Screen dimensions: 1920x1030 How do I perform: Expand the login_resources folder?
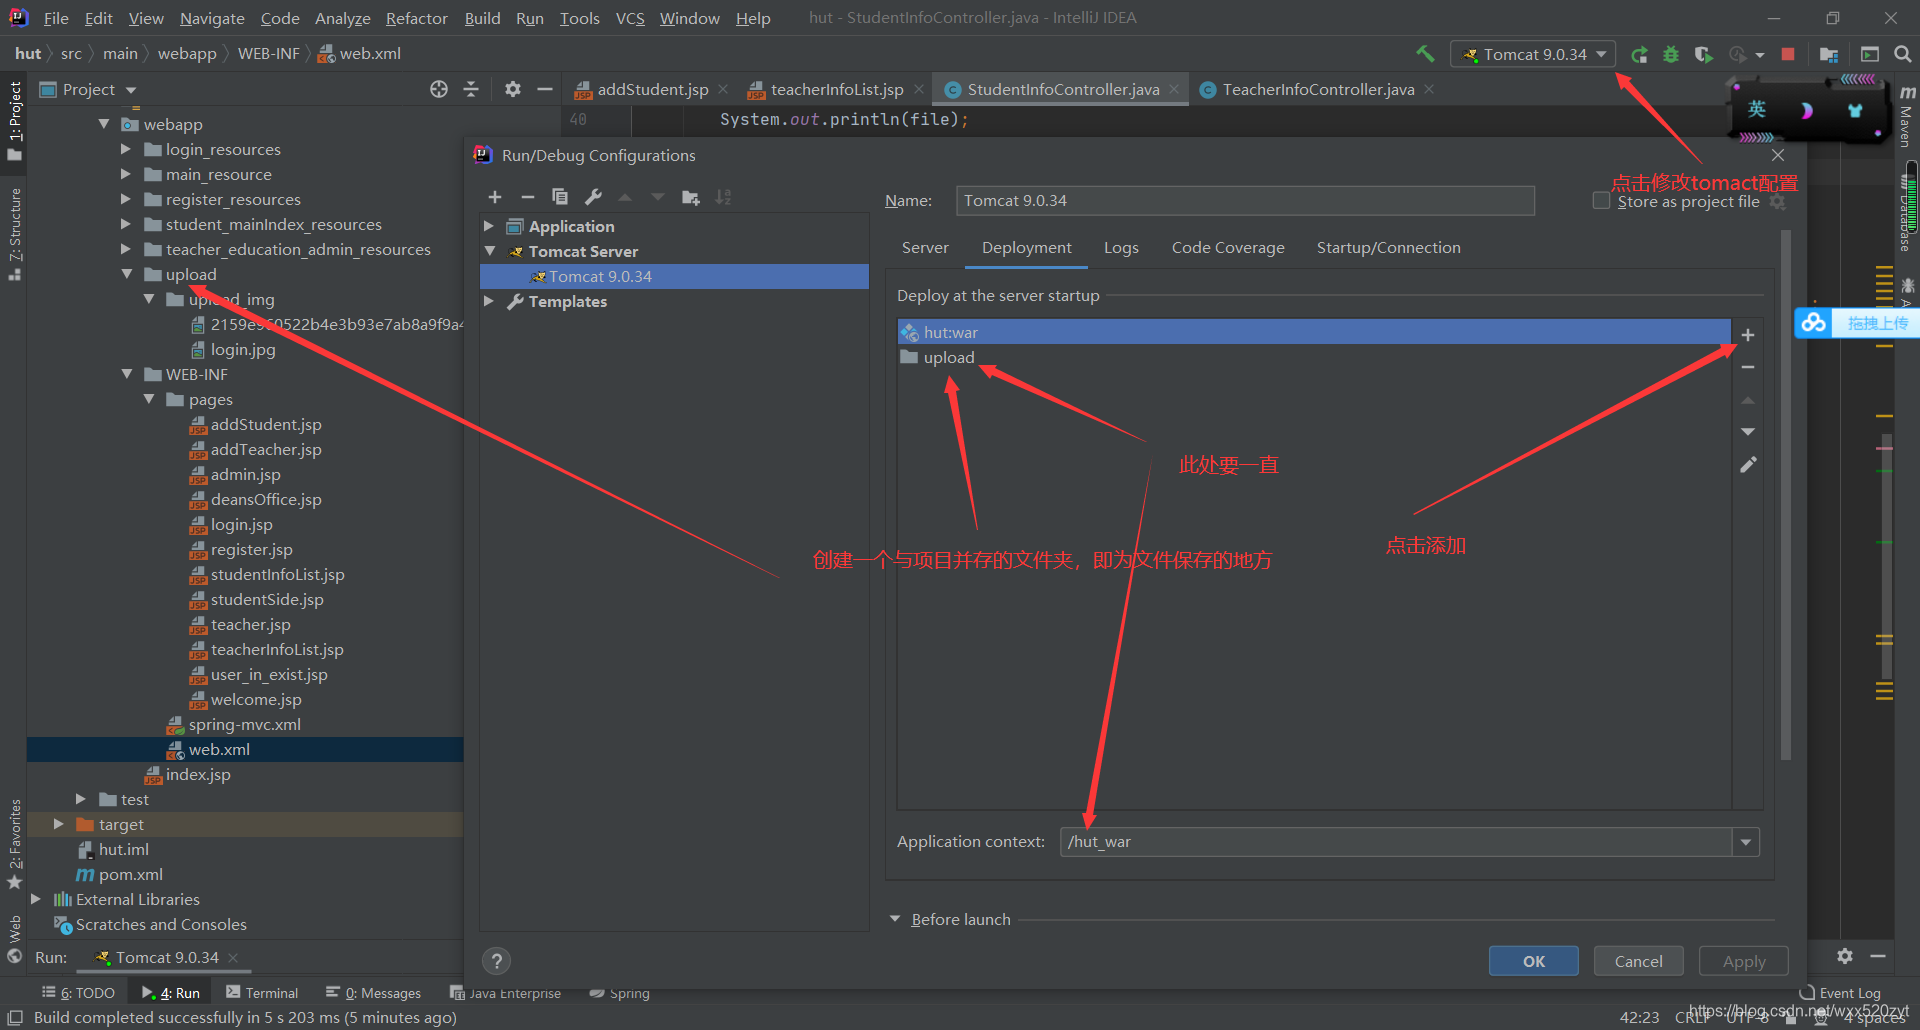(x=126, y=149)
